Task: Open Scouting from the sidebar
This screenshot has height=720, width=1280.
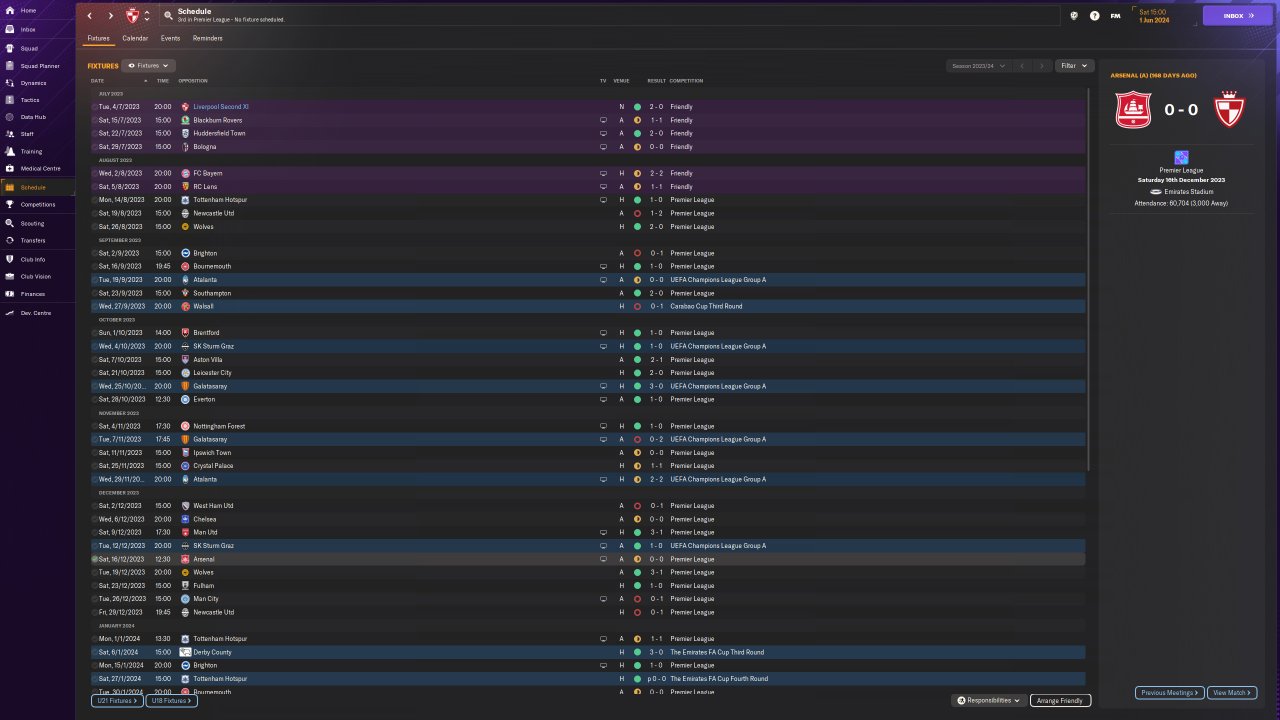Action: 10,223
